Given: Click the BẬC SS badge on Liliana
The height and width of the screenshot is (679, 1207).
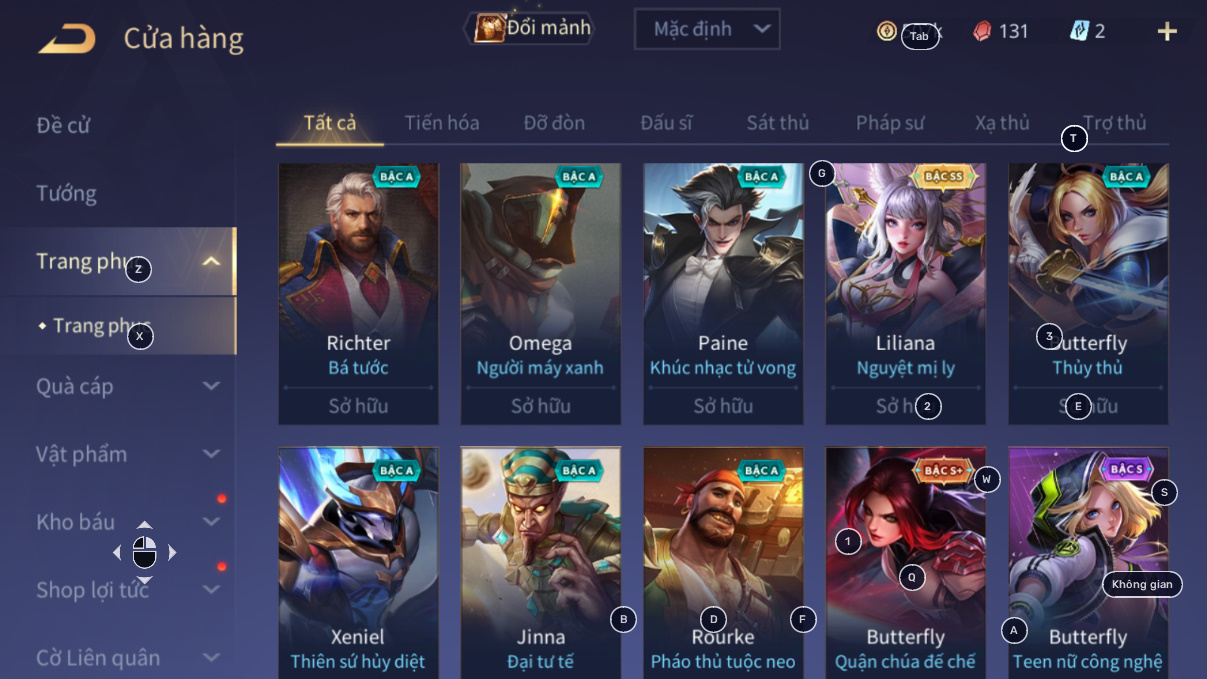Looking at the screenshot, I should 943,177.
